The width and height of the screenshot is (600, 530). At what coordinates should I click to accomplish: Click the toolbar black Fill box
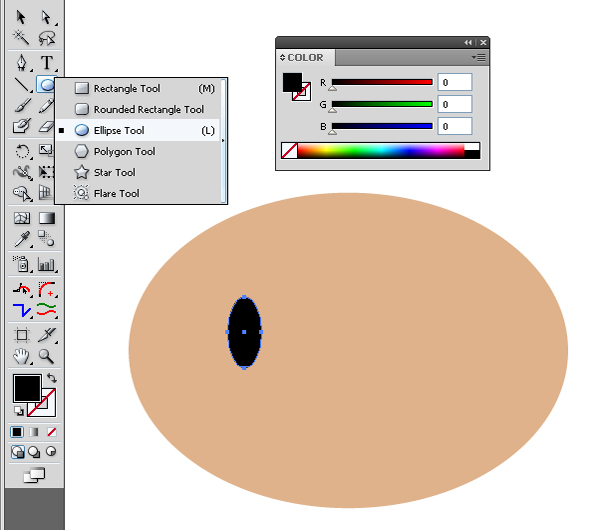[x=27, y=388]
